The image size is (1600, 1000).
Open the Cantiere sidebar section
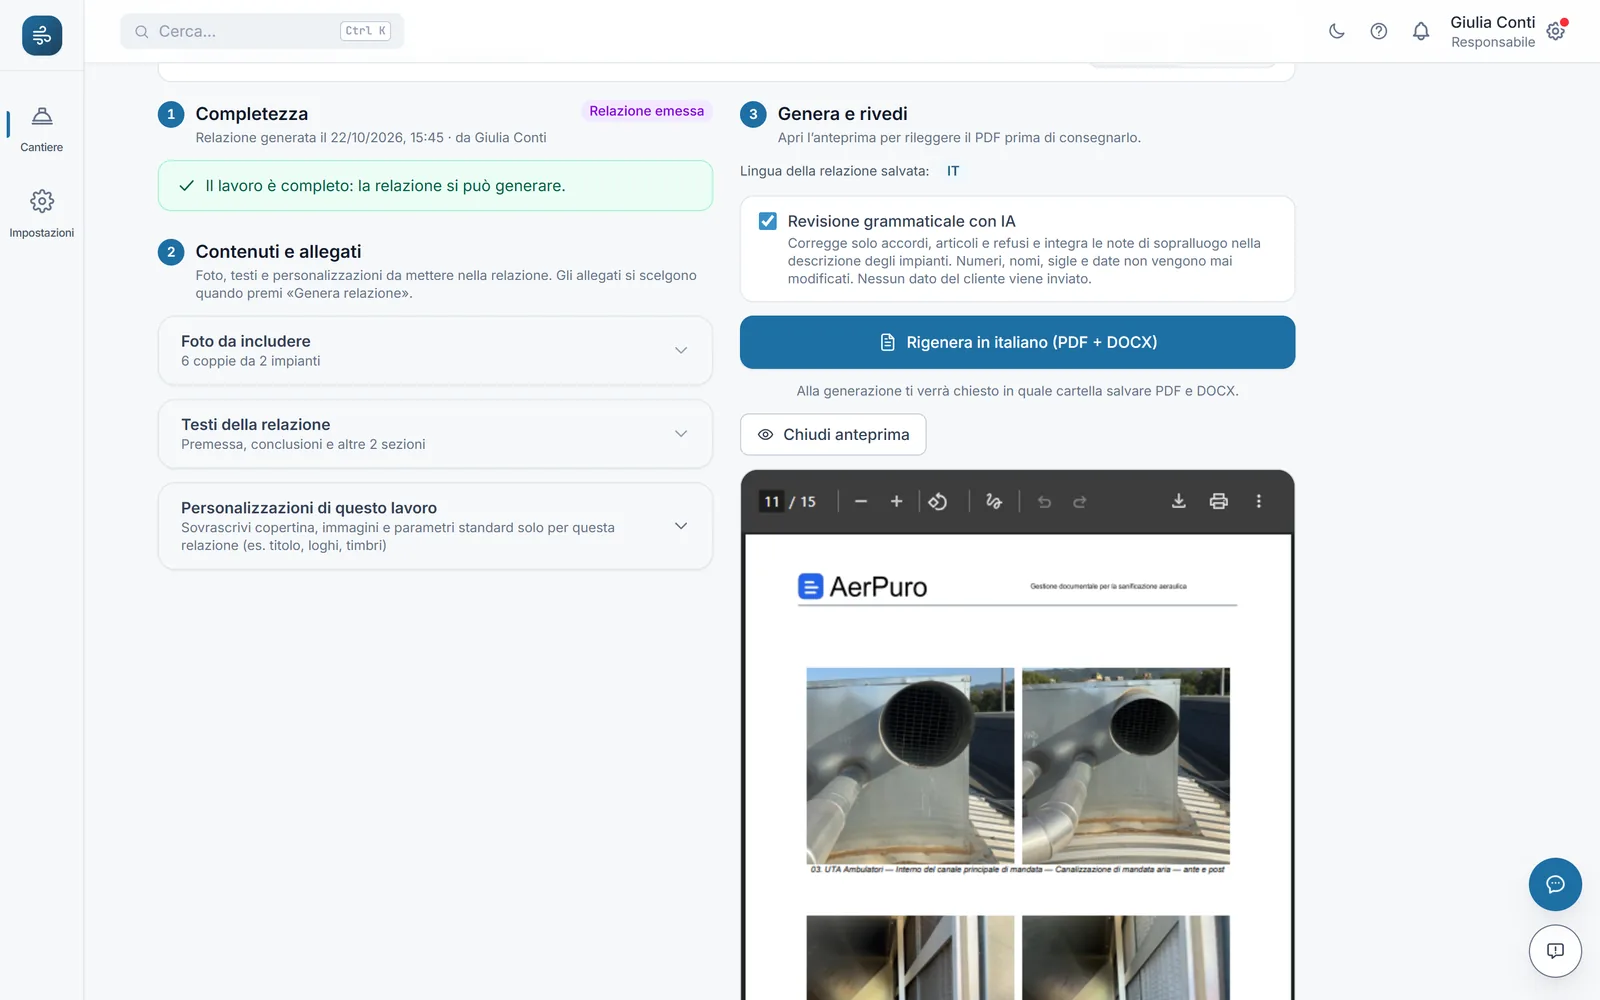(x=42, y=129)
